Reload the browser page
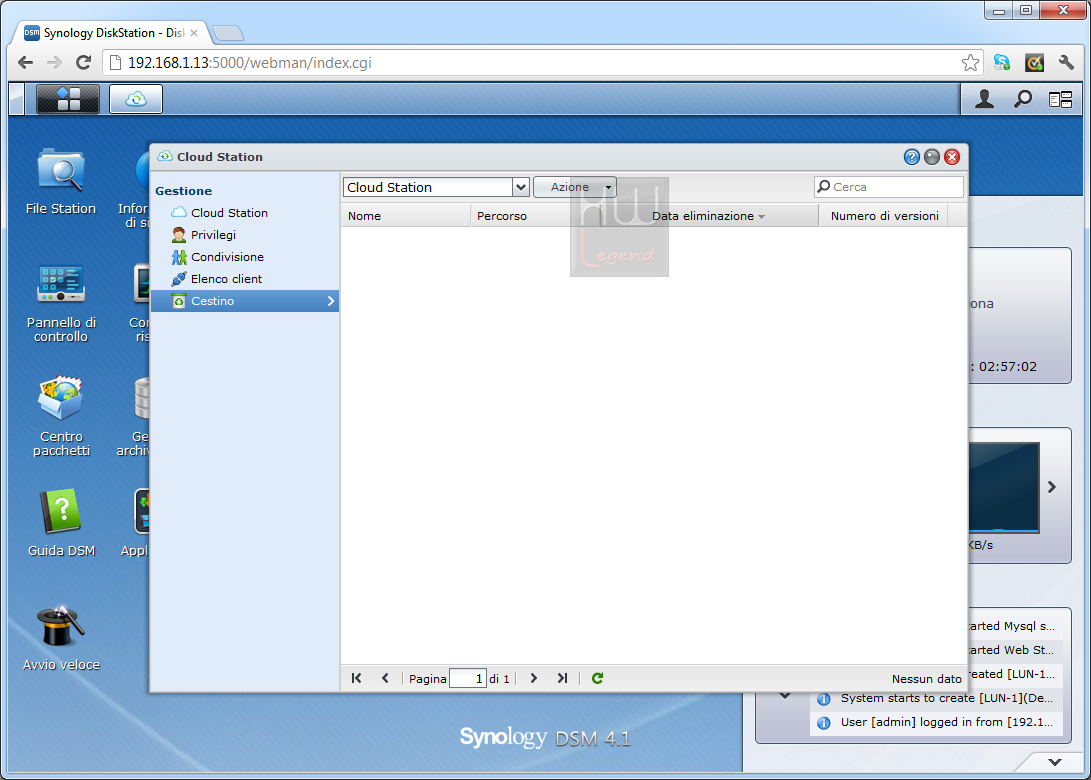This screenshot has height=780, width=1091. pos(83,63)
